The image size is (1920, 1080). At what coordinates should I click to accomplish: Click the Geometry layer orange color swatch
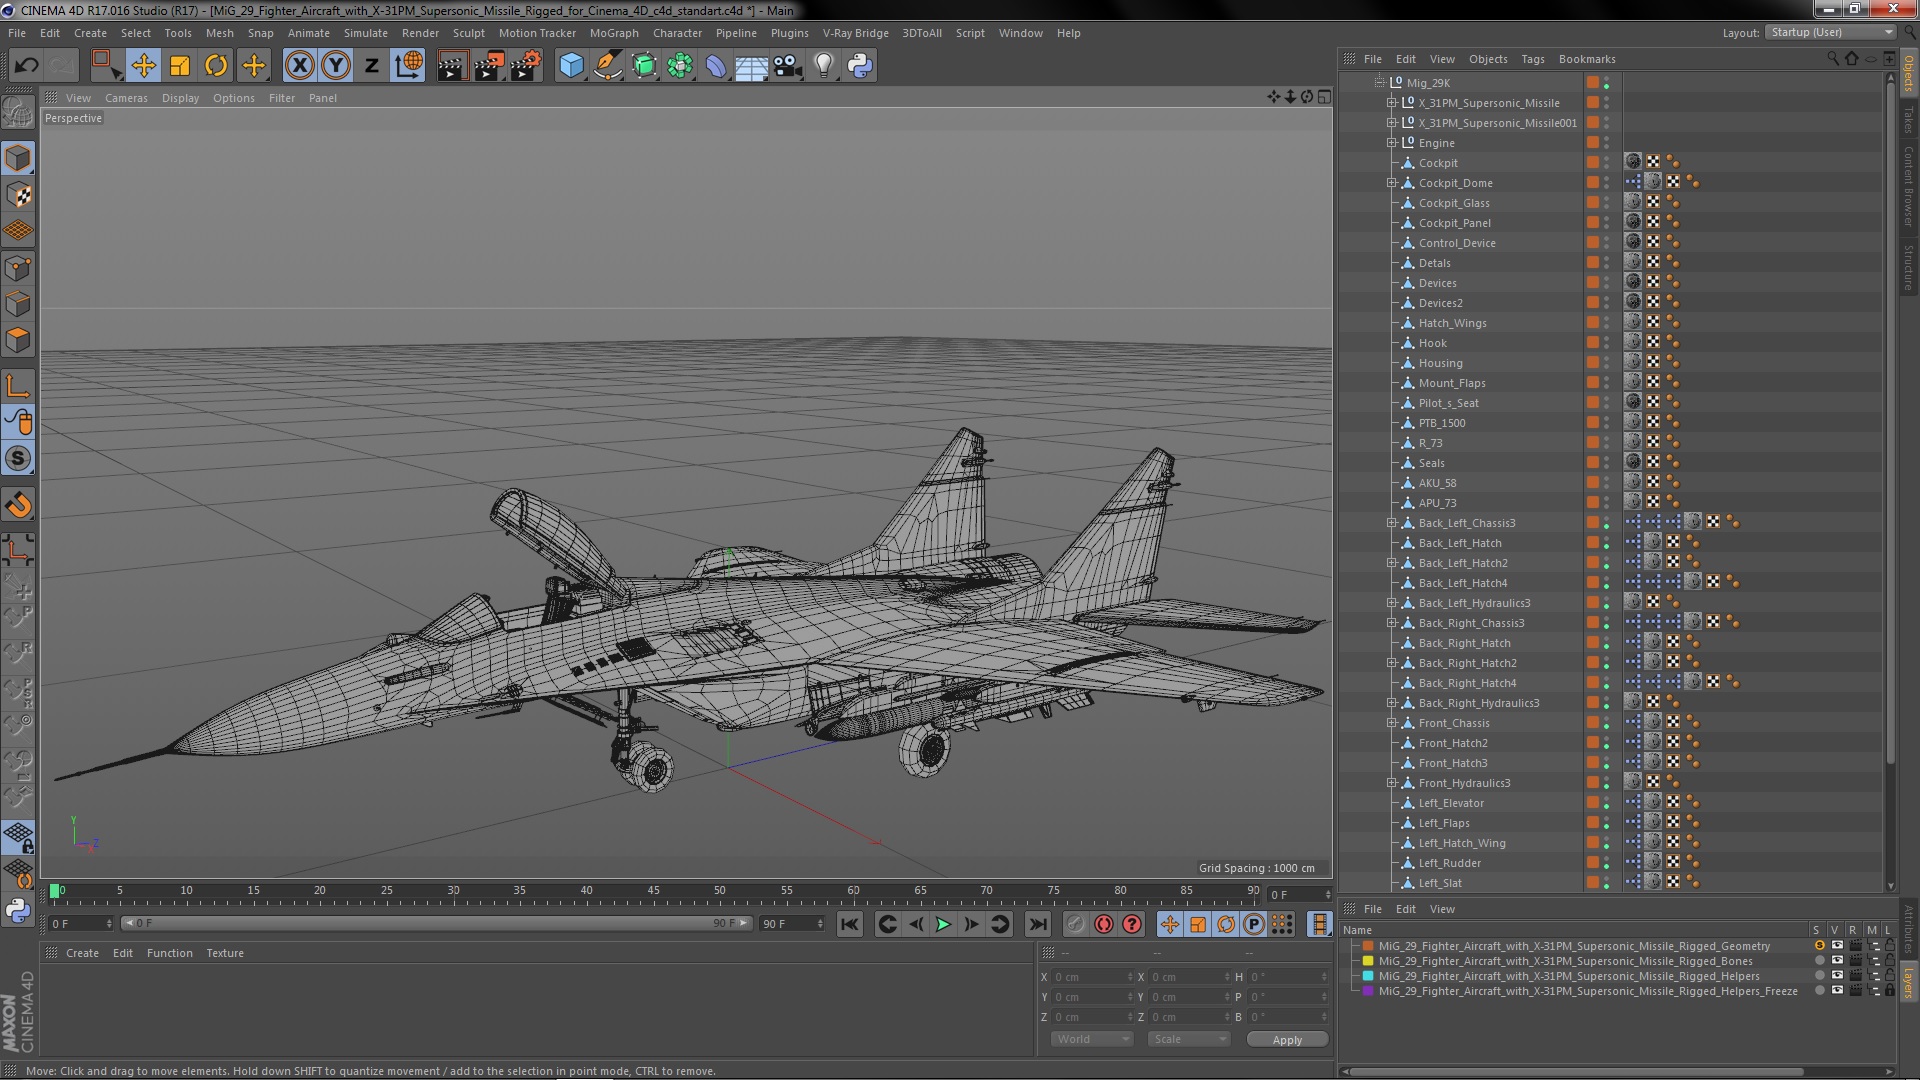coord(1368,946)
